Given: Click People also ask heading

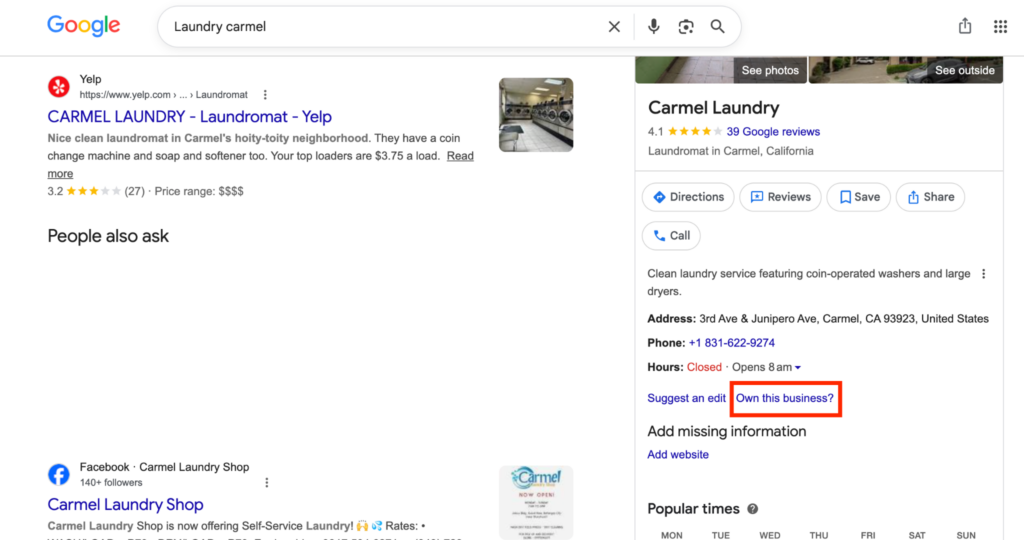Looking at the screenshot, I should (x=108, y=236).
